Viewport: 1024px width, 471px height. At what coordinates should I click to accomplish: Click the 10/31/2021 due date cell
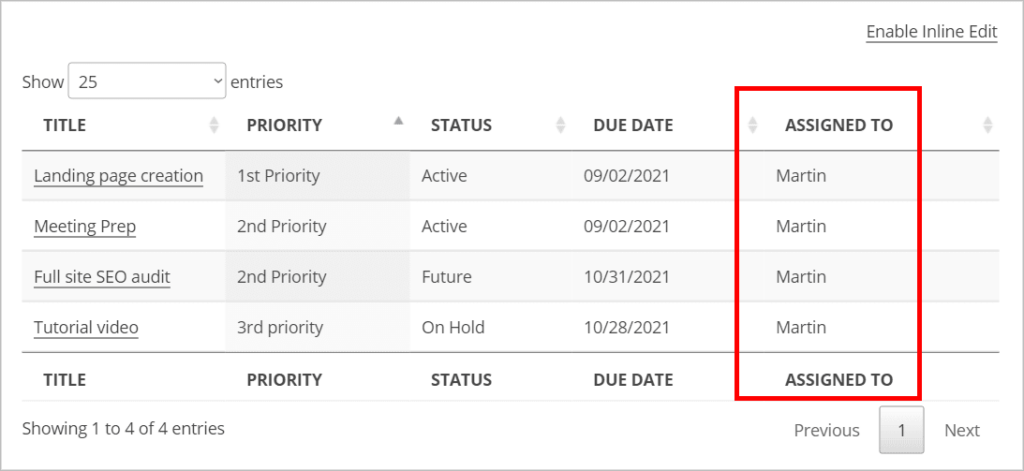click(627, 277)
